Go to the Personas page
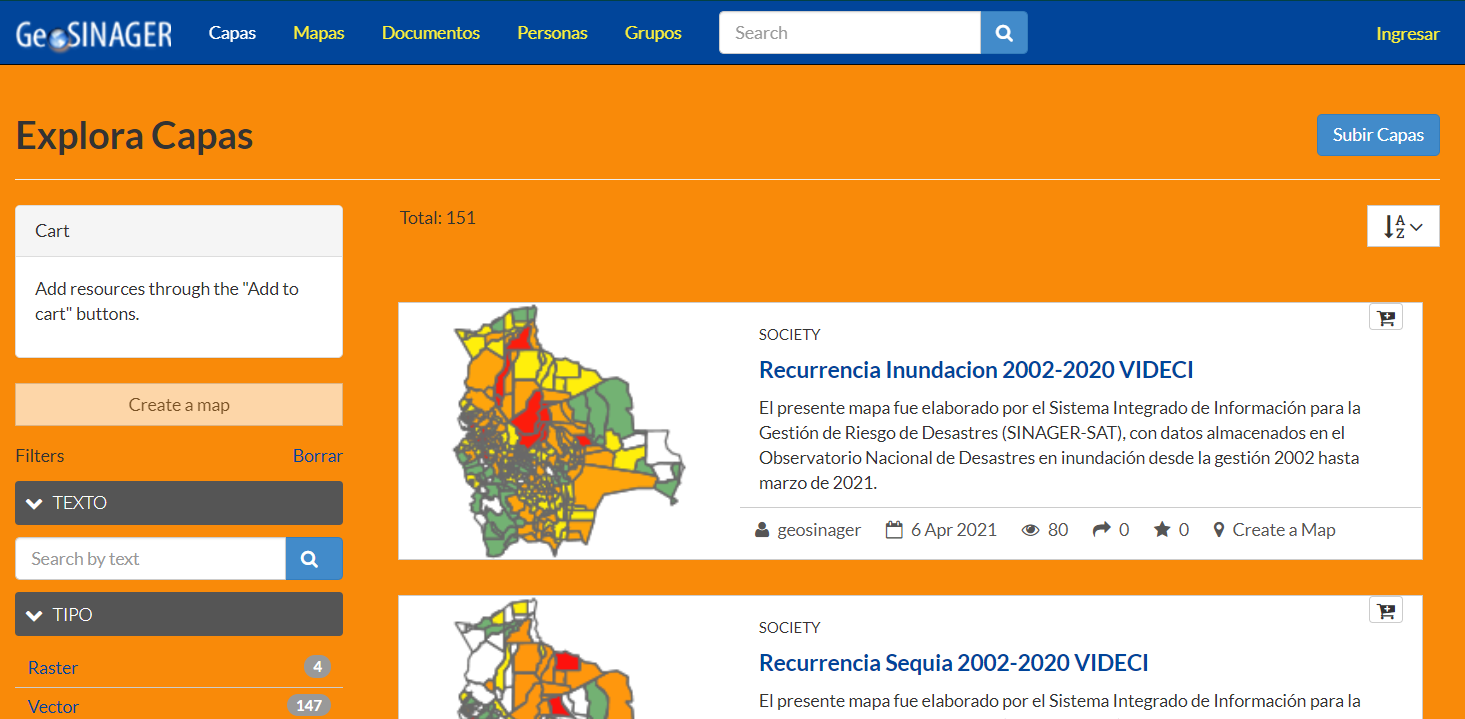 click(552, 33)
